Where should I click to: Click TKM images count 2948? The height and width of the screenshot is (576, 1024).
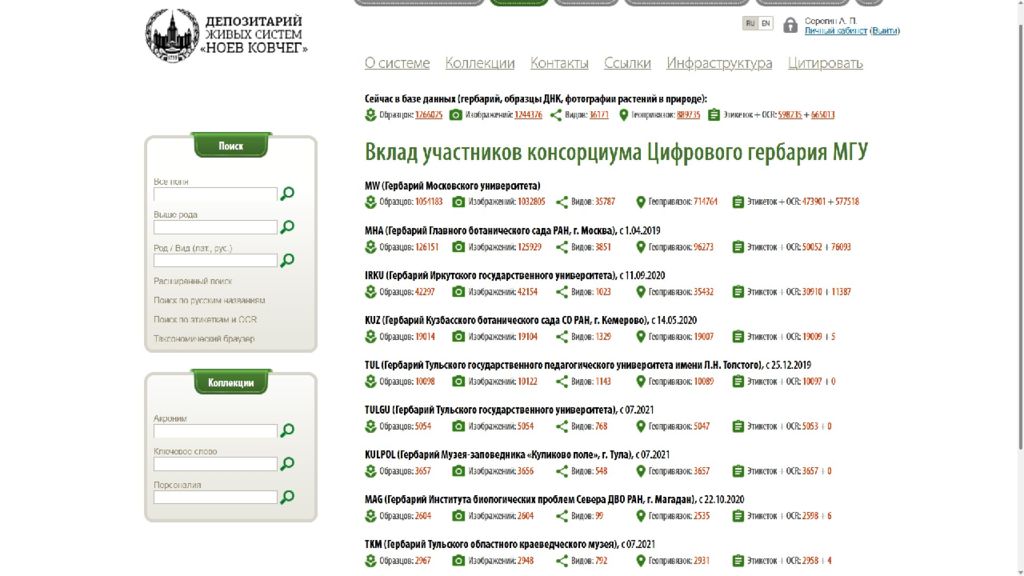[526, 560]
